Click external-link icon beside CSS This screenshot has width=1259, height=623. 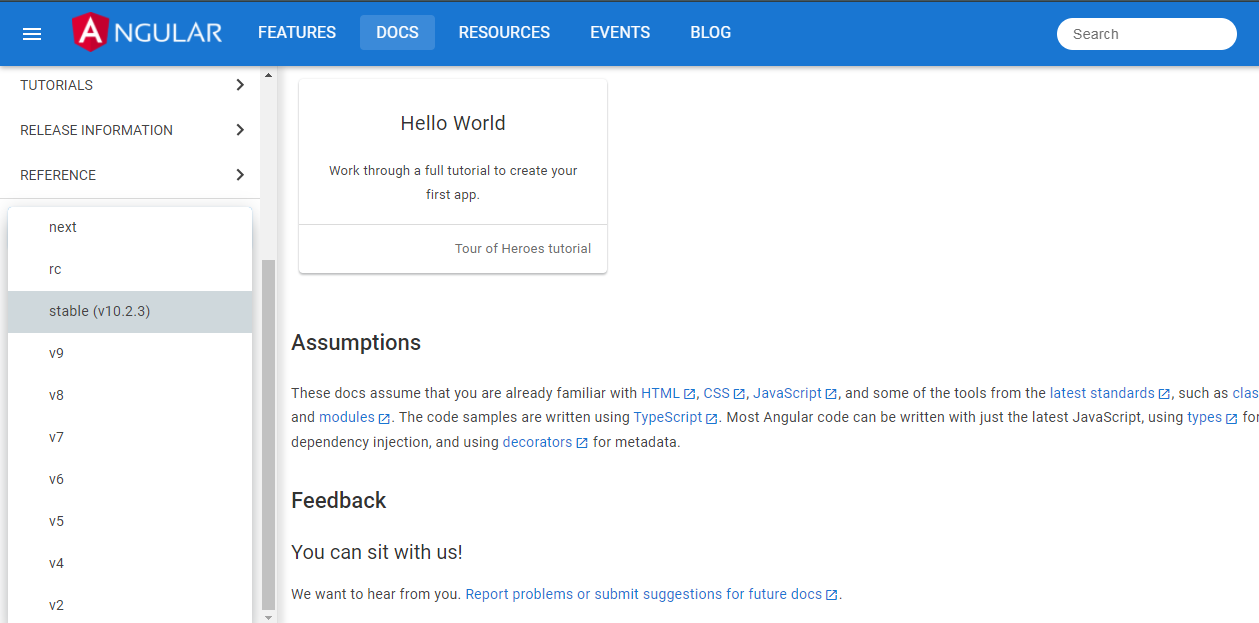(739, 394)
